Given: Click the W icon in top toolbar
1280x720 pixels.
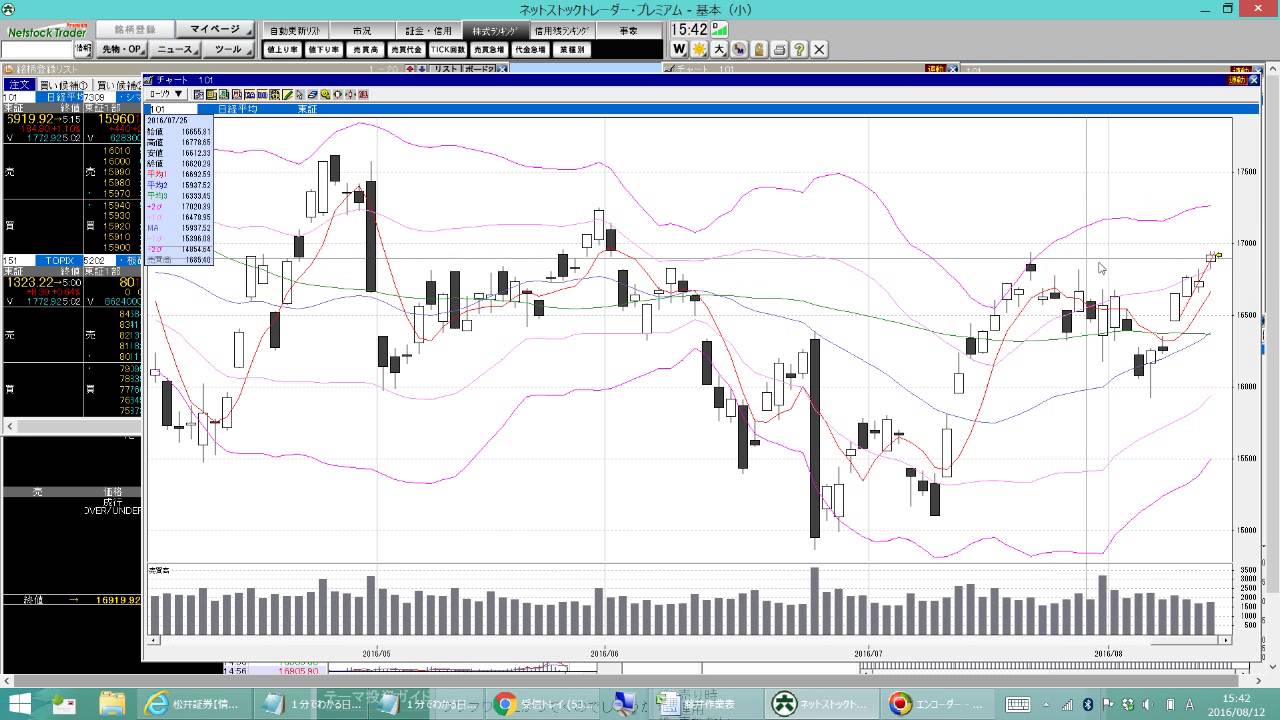Looking at the screenshot, I should coord(679,49).
